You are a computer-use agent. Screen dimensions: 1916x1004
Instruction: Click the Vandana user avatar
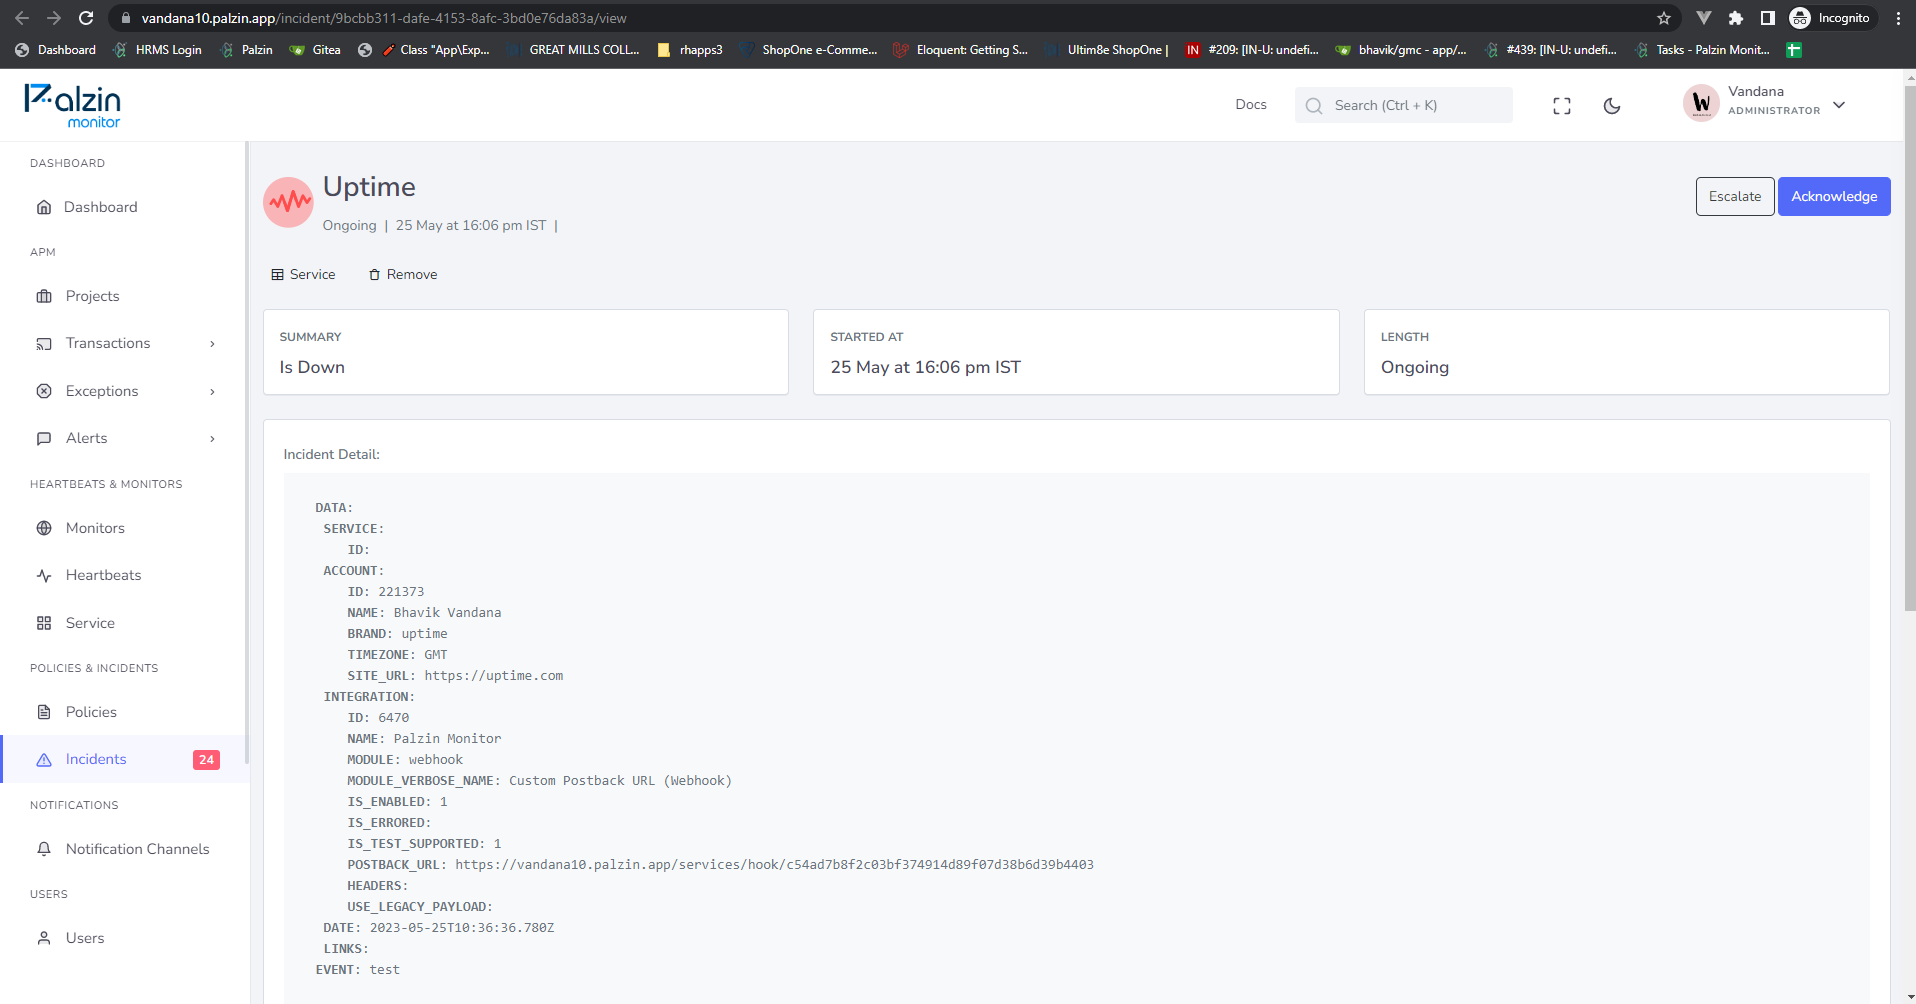(1701, 102)
